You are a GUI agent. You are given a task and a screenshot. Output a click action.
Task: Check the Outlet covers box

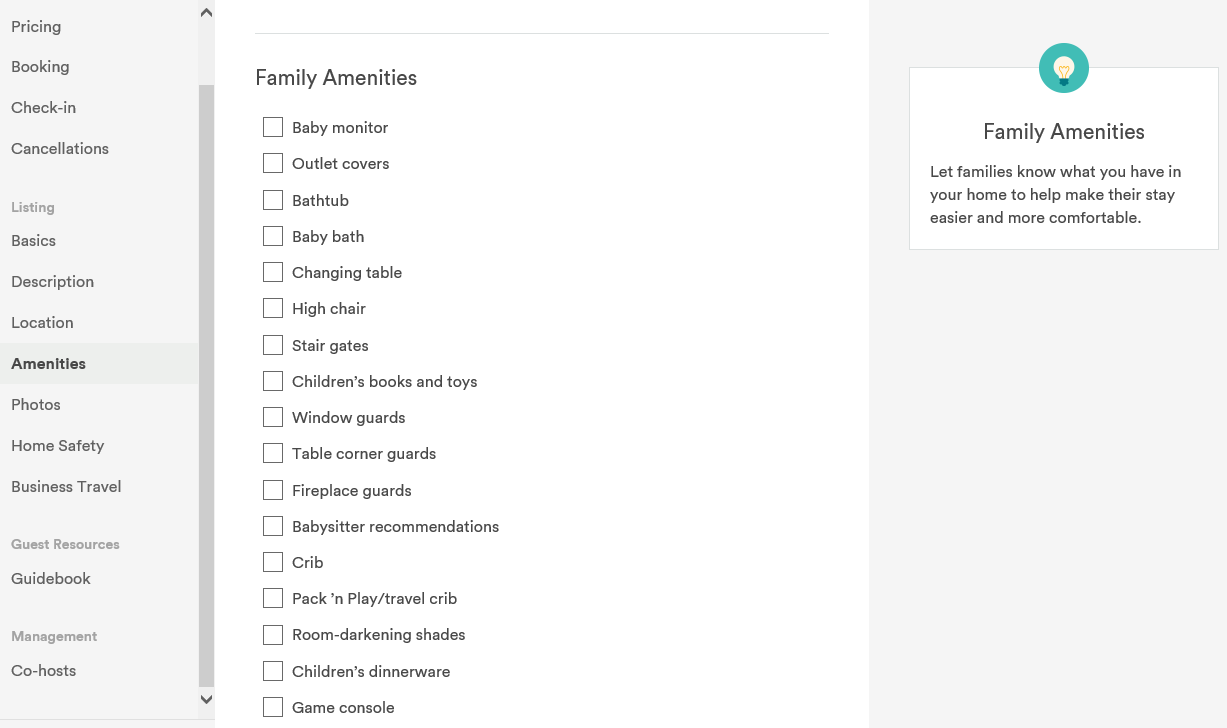pos(273,163)
